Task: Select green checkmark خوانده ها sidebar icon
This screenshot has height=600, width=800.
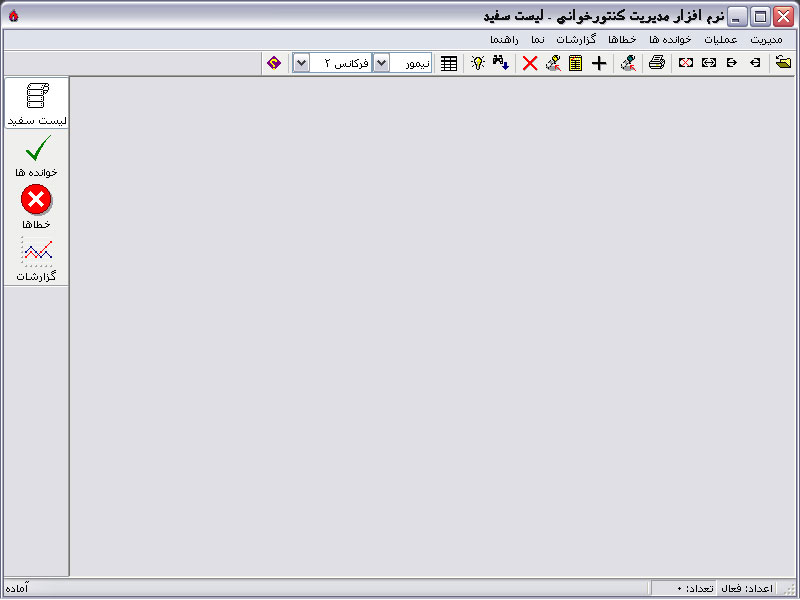Action: coord(36,156)
